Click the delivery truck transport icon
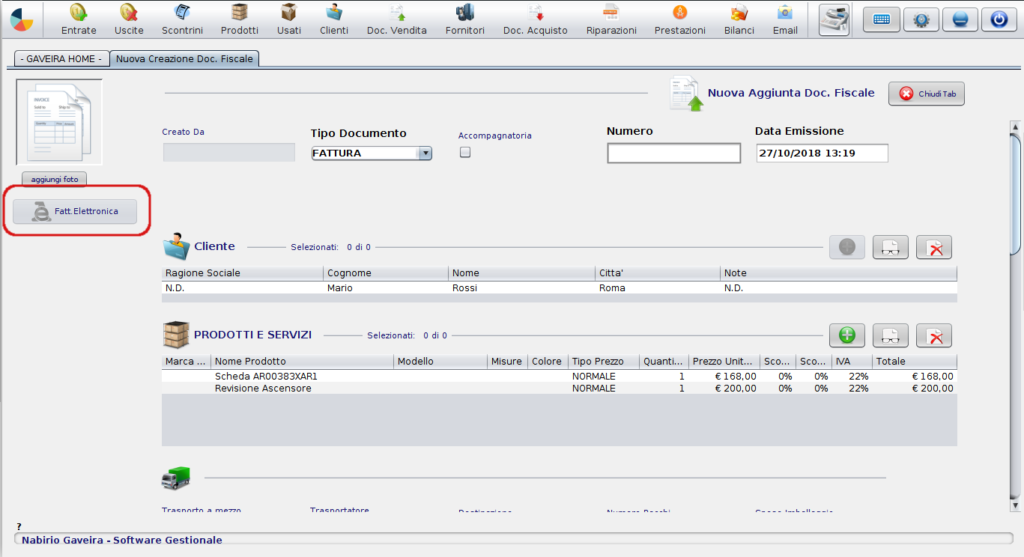Viewport: 1024px width, 557px height. [176, 477]
